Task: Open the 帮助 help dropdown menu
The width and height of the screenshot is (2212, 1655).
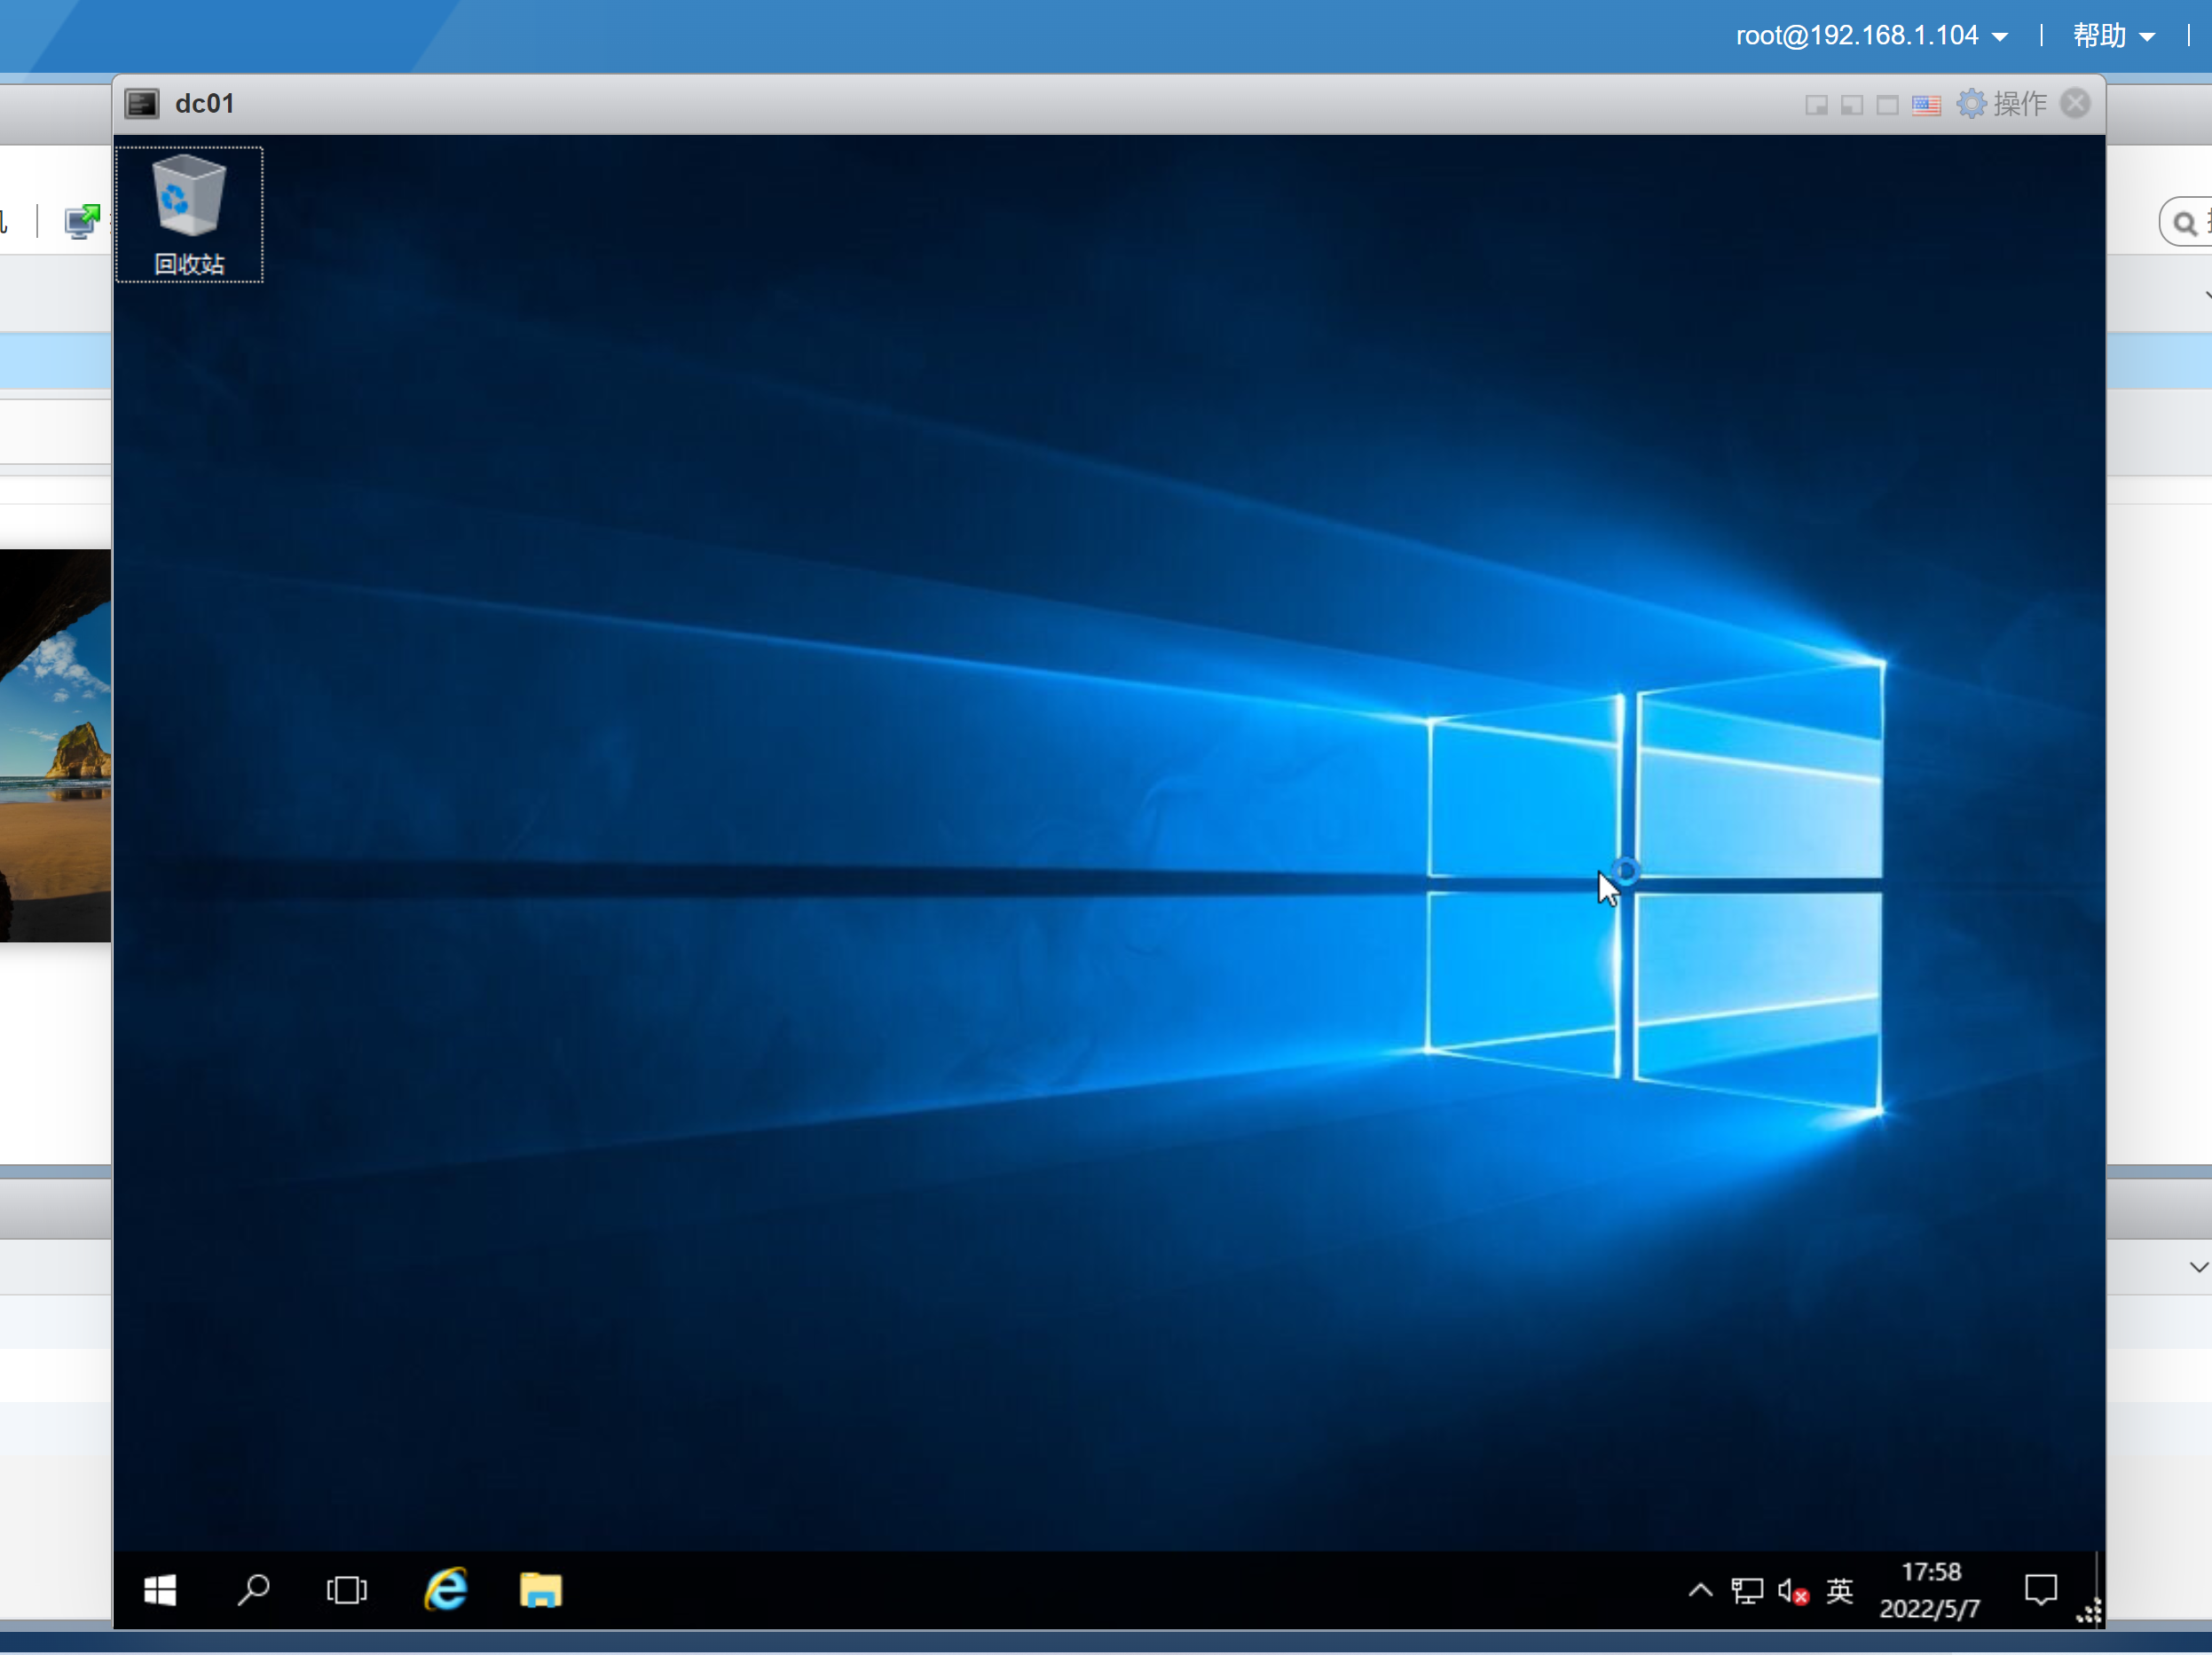Action: 2112,36
